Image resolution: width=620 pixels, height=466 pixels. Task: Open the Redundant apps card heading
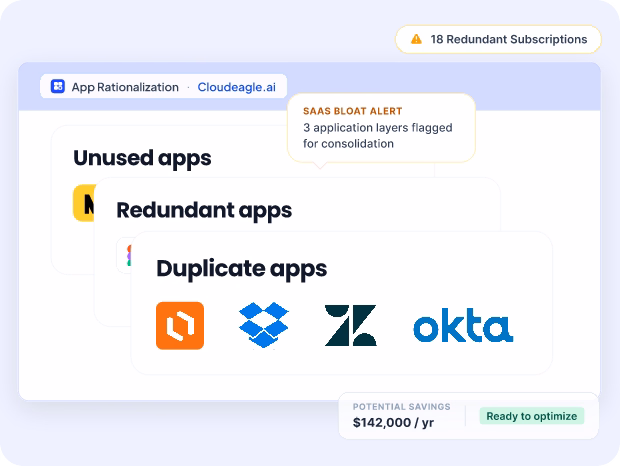point(204,210)
